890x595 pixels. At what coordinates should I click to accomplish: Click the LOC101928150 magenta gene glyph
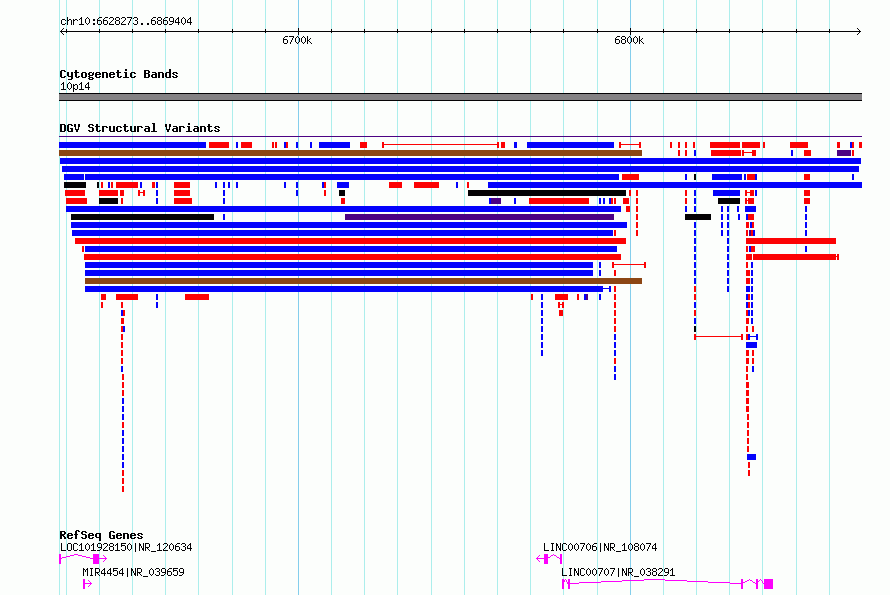pos(83,559)
